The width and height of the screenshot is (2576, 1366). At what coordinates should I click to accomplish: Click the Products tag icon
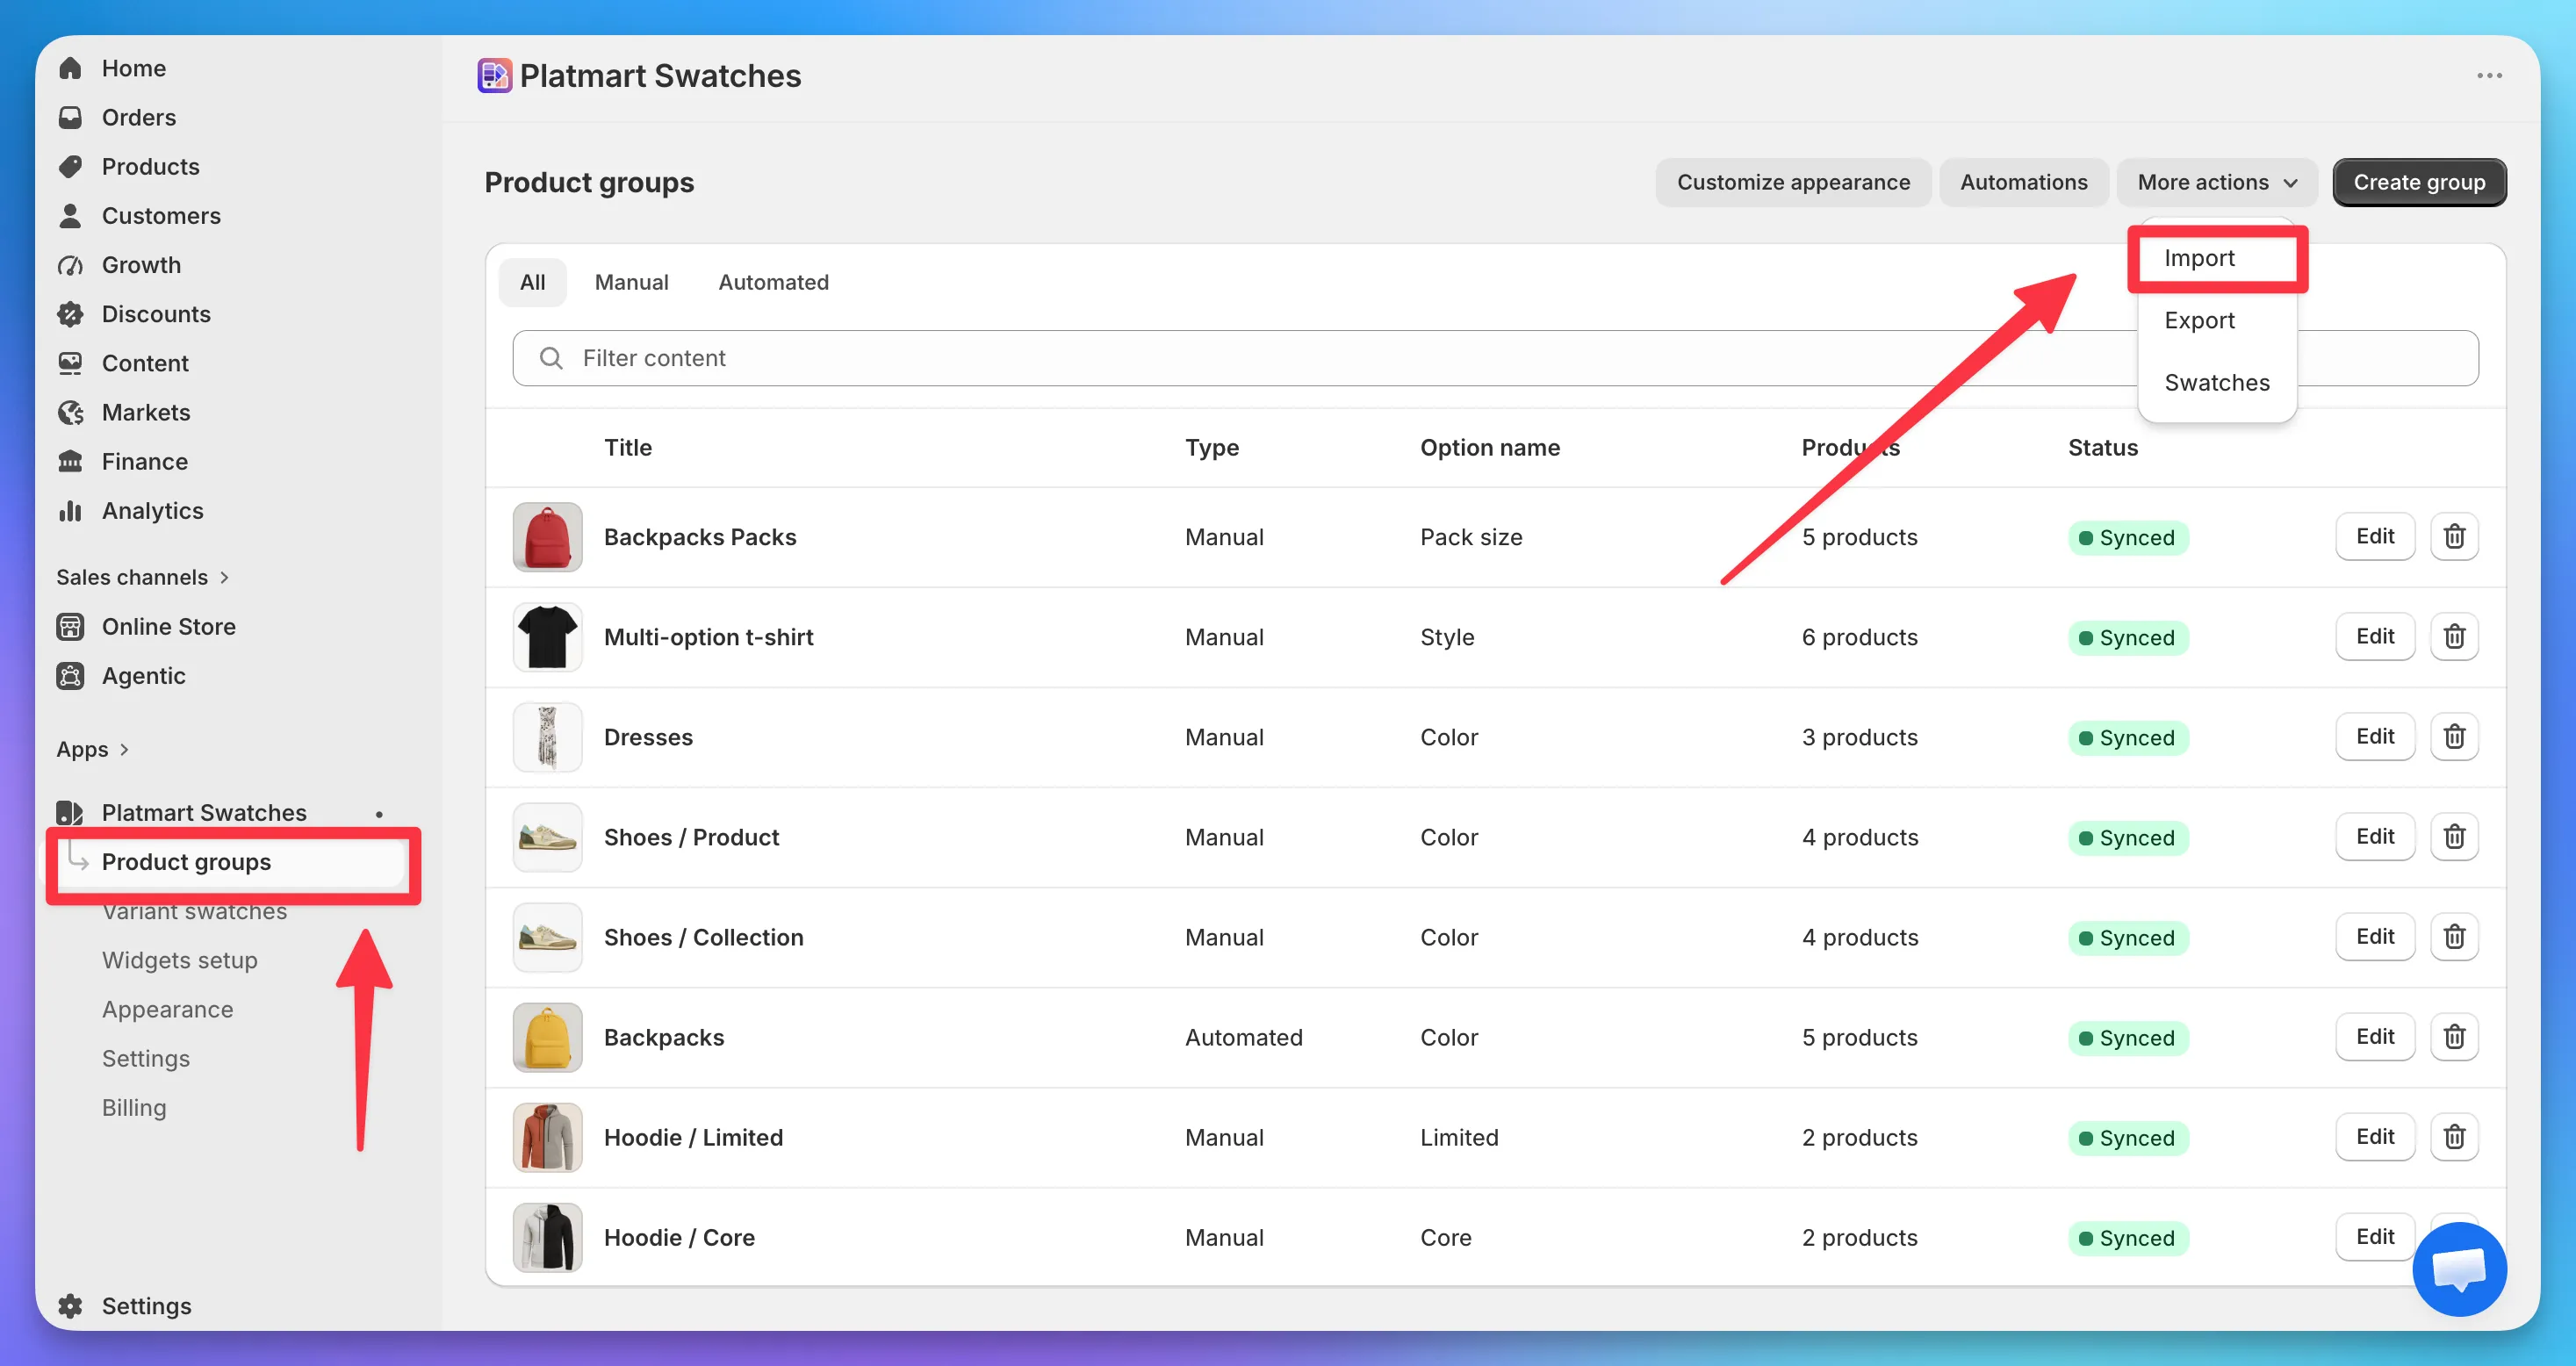click(x=70, y=166)
